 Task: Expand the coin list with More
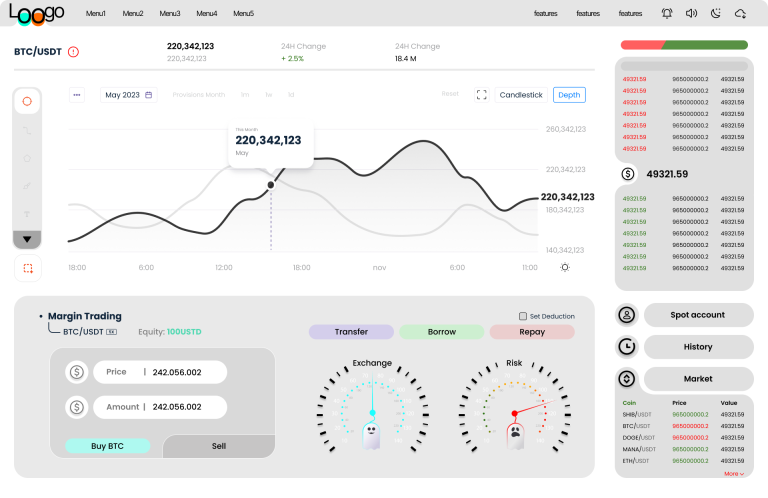(734, 474)
